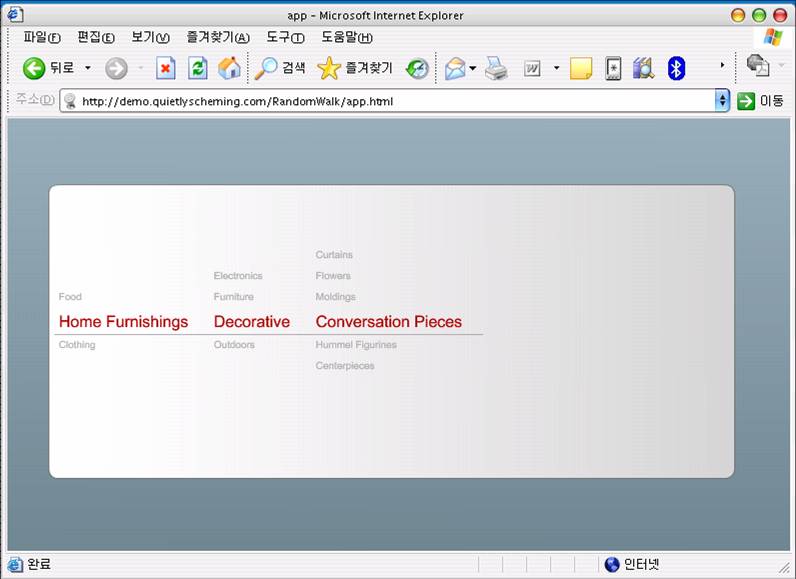Expand the toolbar overflow arrow
The width and height of the screenshot is (796, 579).
pyautogui.click(x=722, y=65)
